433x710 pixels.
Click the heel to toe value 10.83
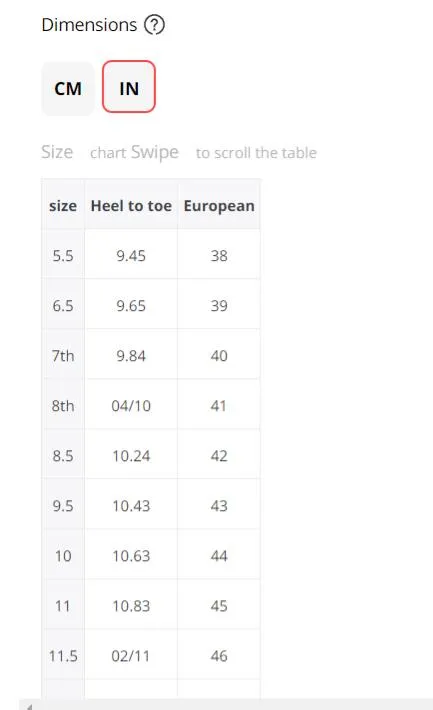click(131, 606)
